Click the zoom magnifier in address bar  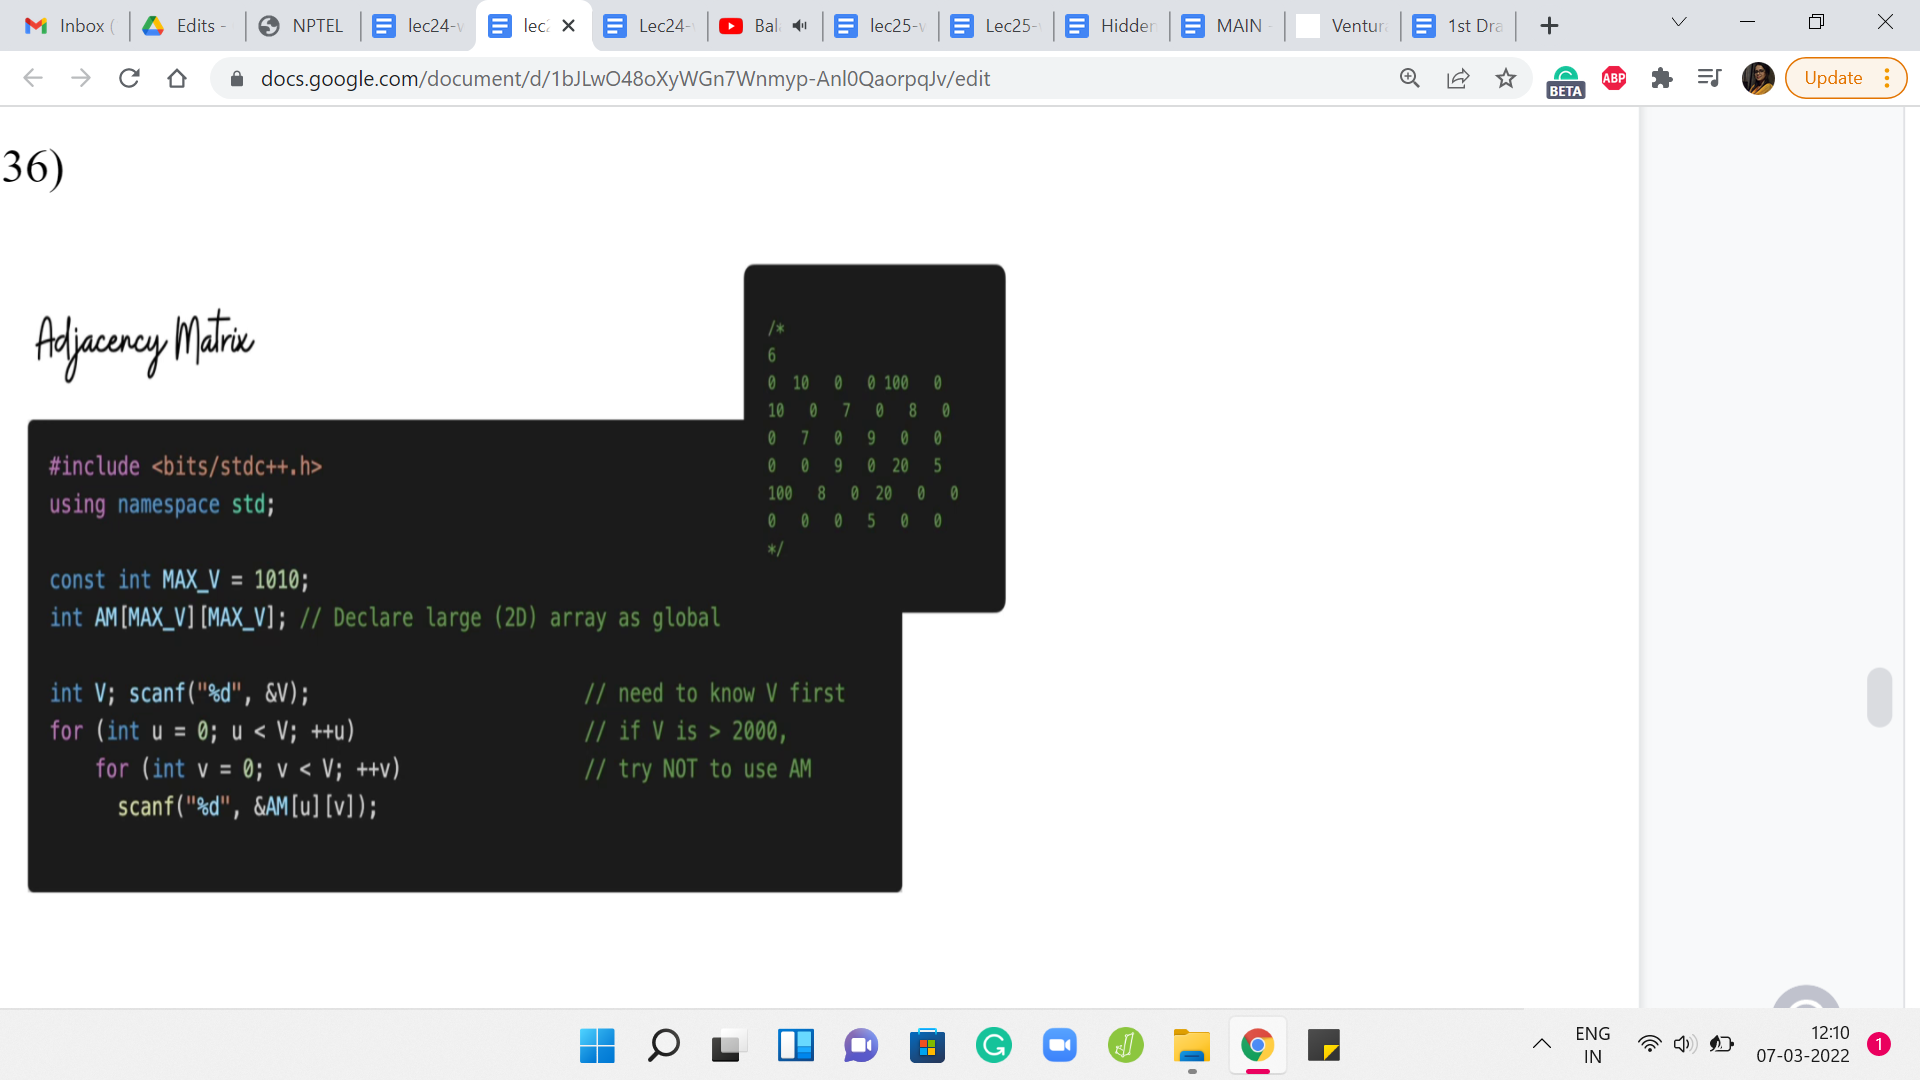pos(1410,78)
